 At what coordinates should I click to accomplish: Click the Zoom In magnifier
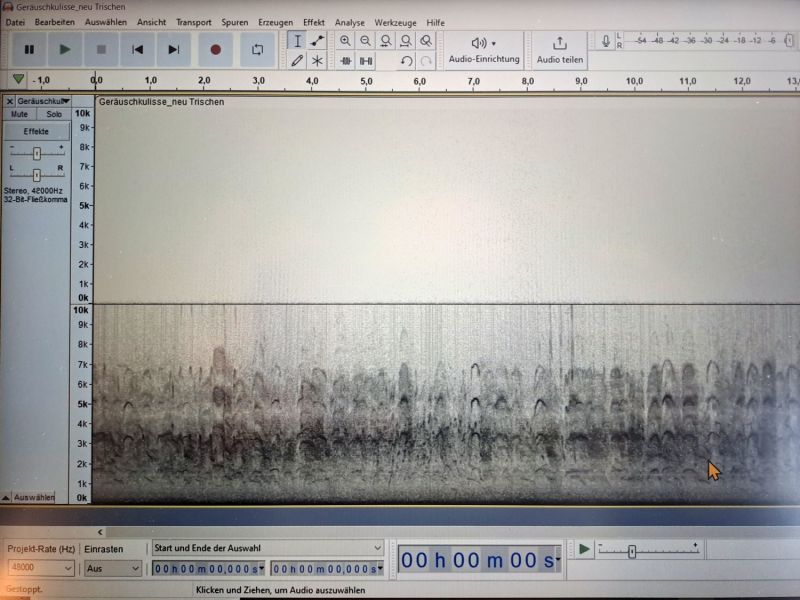pos(345,41)
